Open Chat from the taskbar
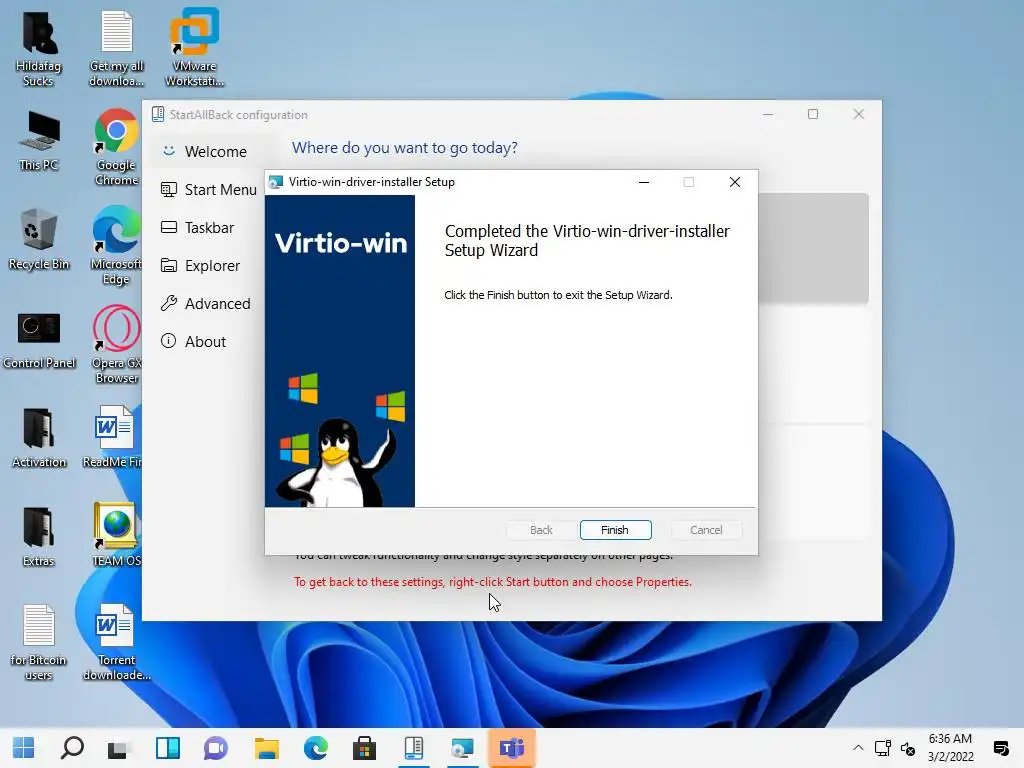1024x768 pixels. pyautogui.click(x=216, y=748)
